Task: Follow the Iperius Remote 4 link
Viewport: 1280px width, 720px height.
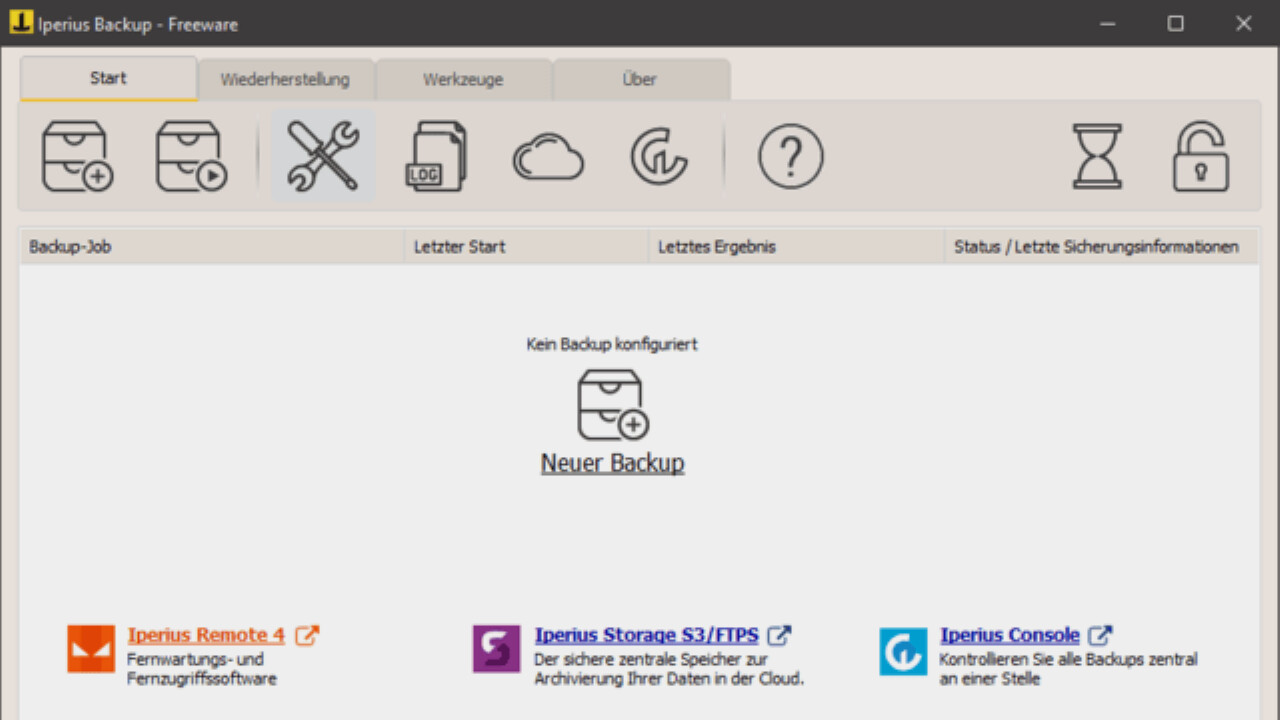Action: coord(206,635)
